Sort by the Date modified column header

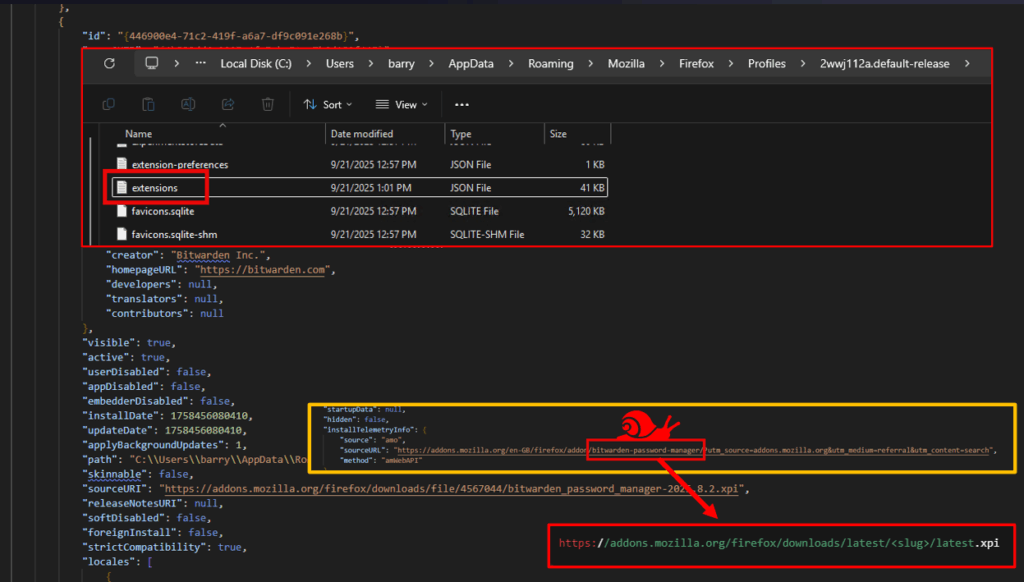coord(362,134)
